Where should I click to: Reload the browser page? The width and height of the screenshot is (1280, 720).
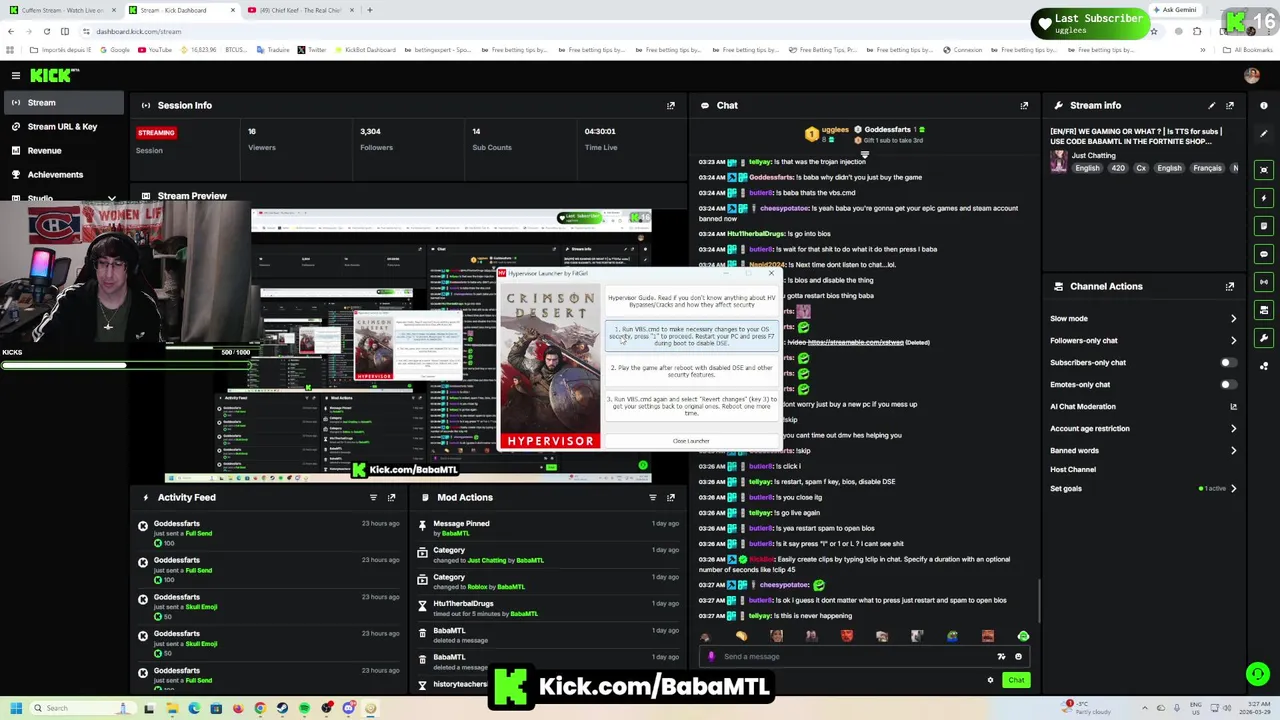[x=46, y=31]
